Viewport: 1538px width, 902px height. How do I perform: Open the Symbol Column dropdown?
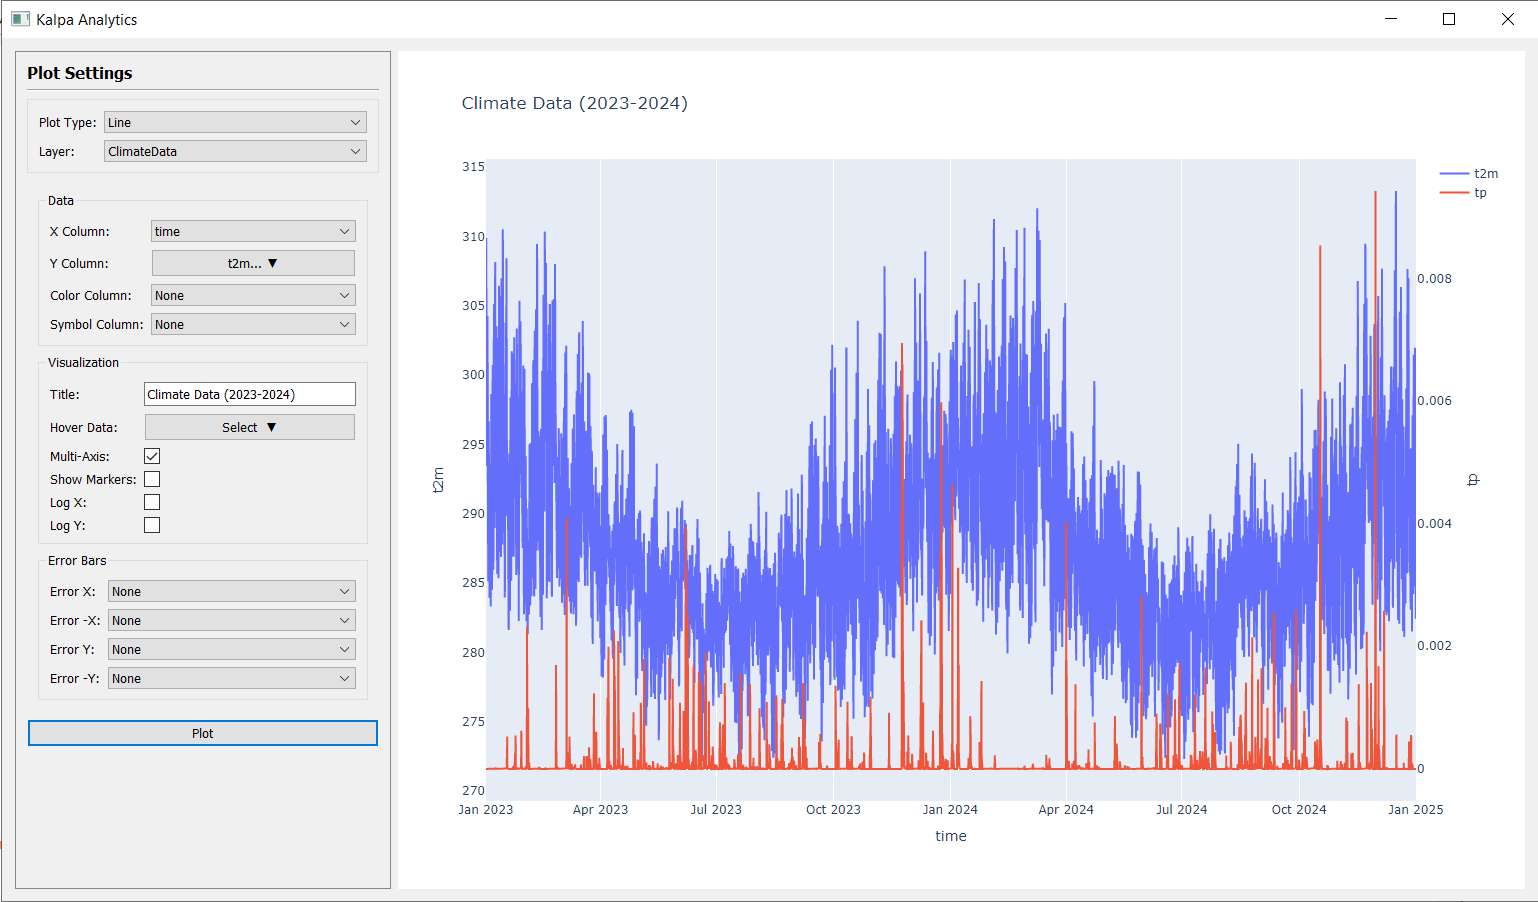pyautogui.click(x=253, y=324)
